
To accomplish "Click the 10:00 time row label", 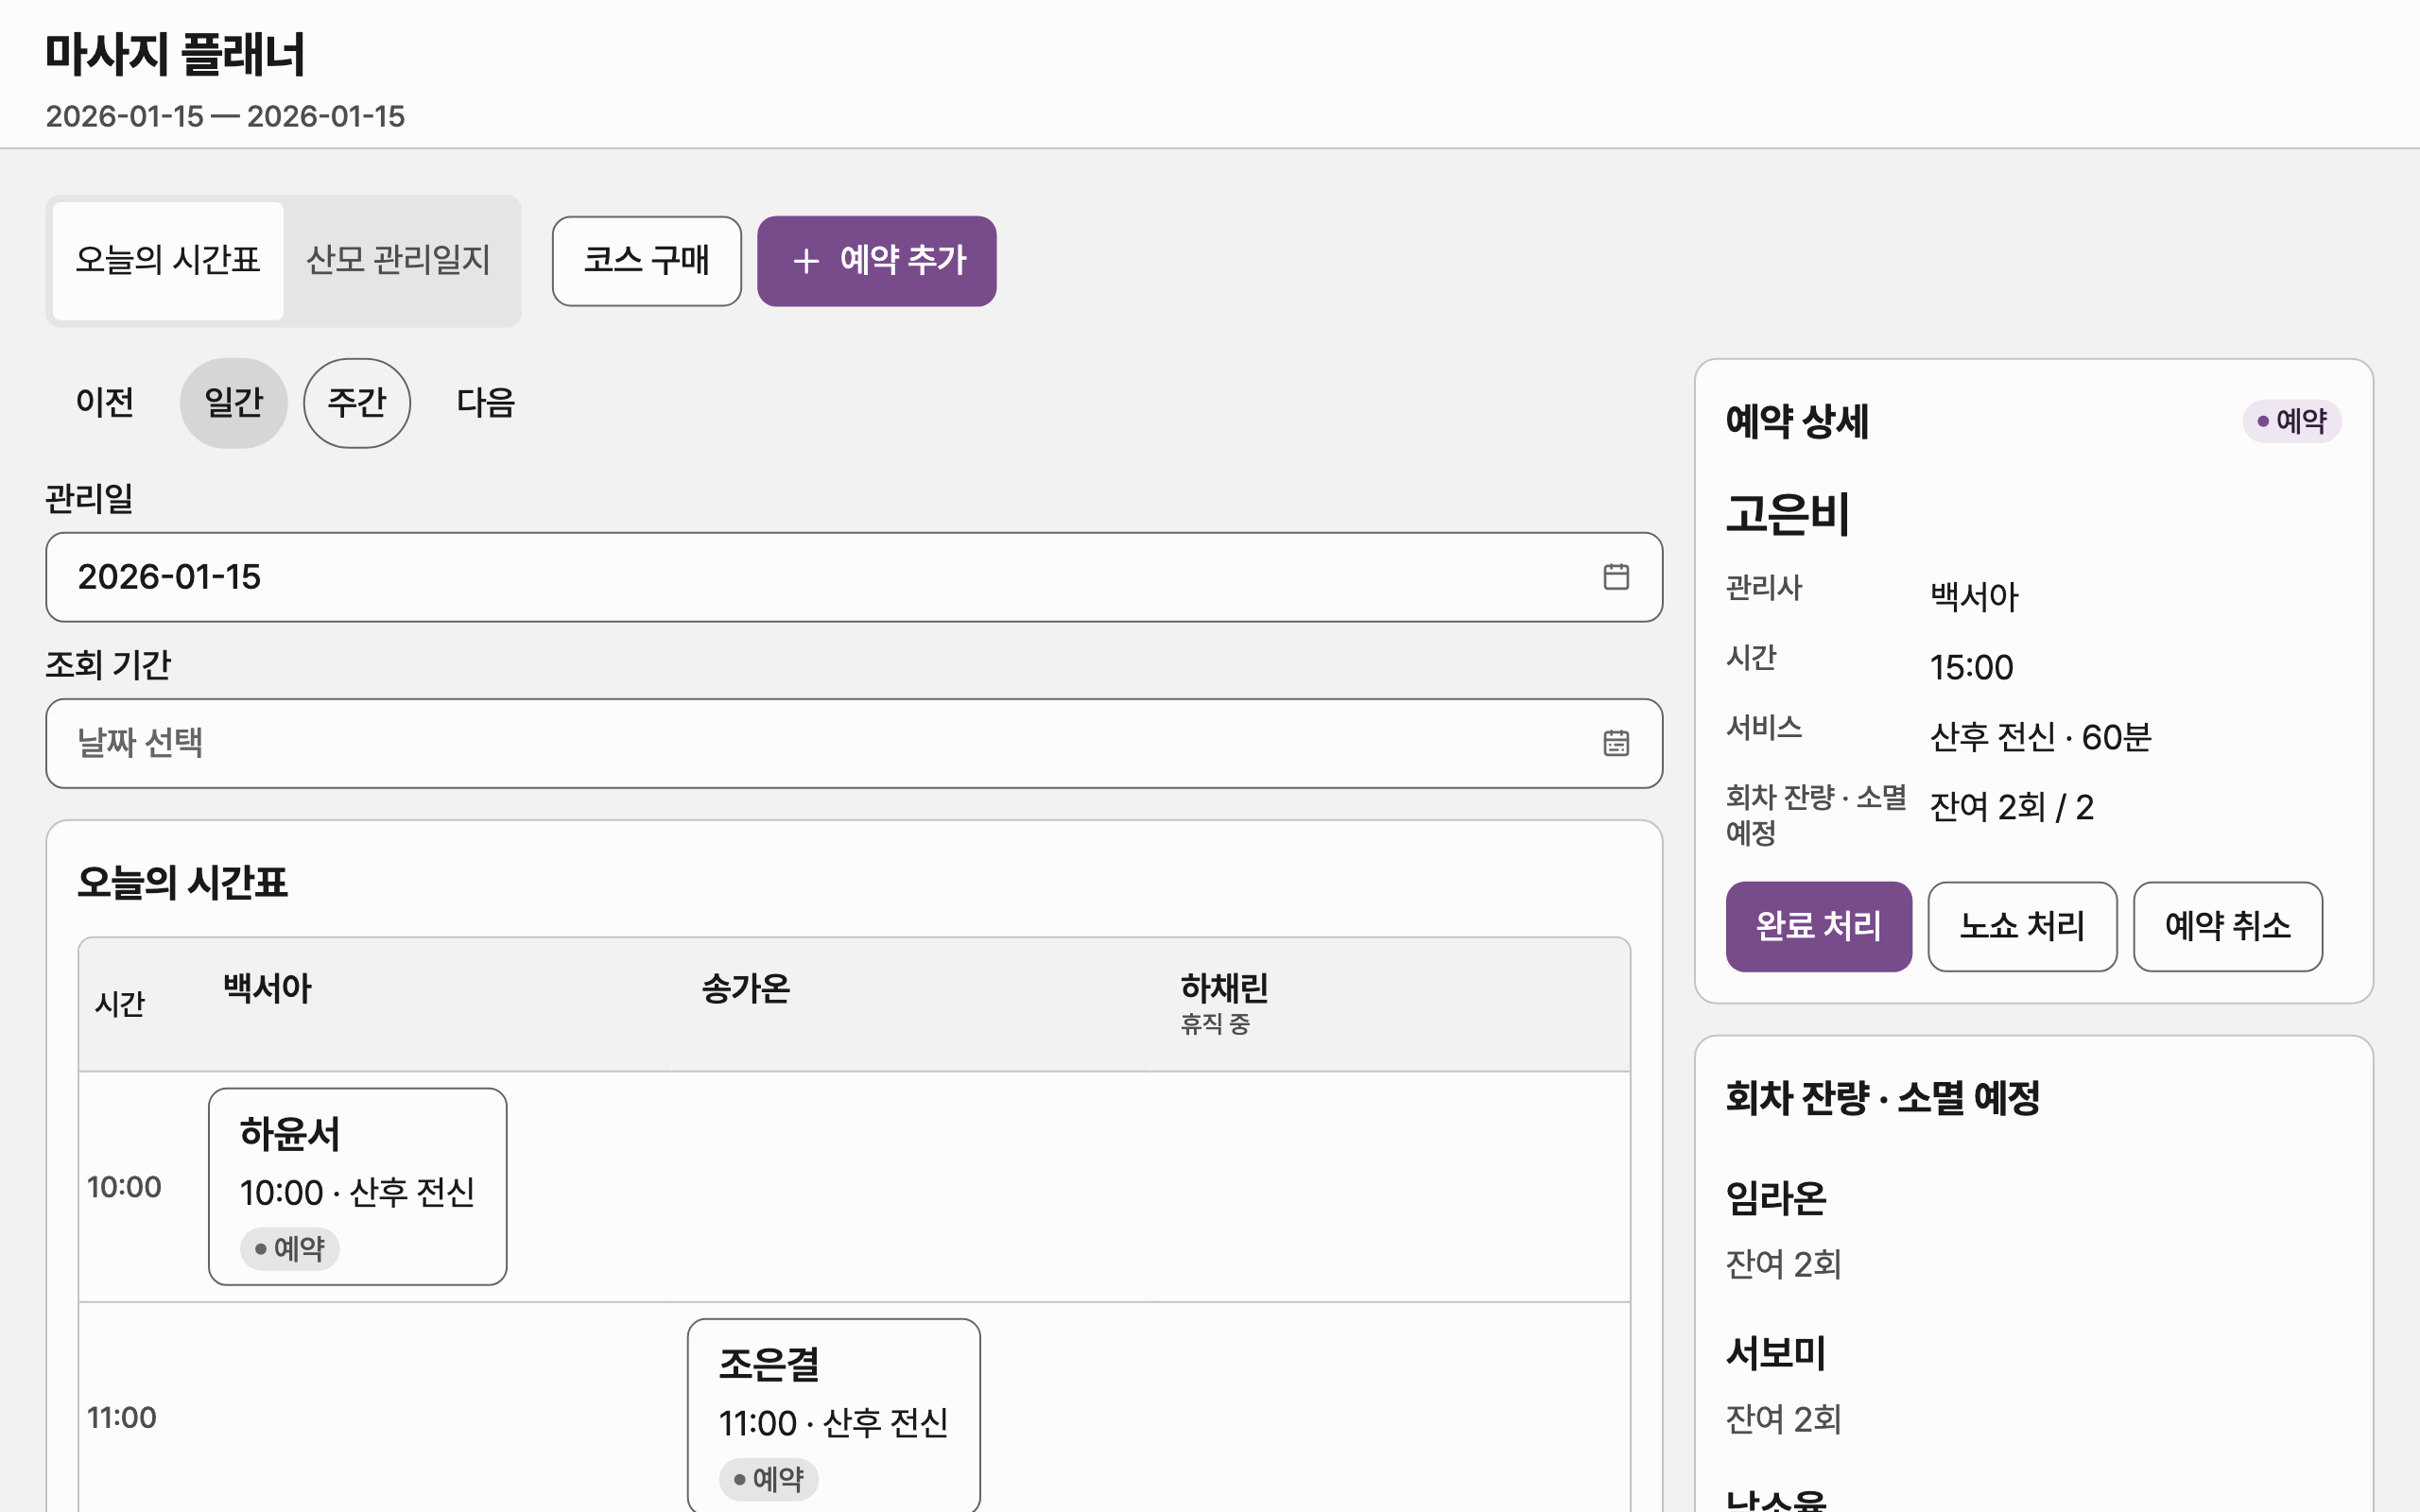I will click(124, 1187).
